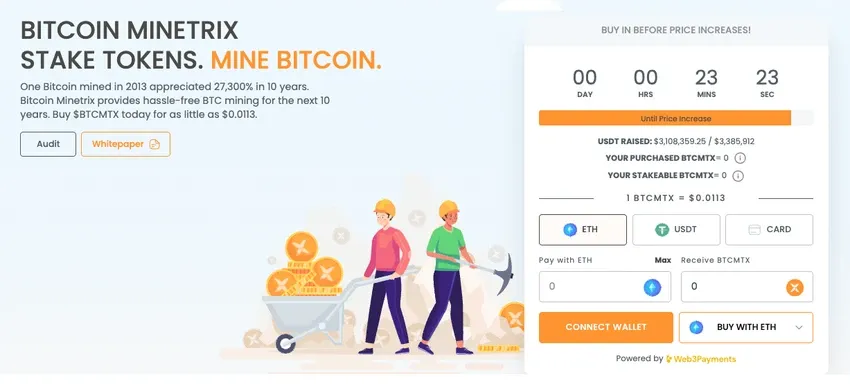850x391 pixels.
Task: Select USDT payment method
Action: (x=676, y=230)
